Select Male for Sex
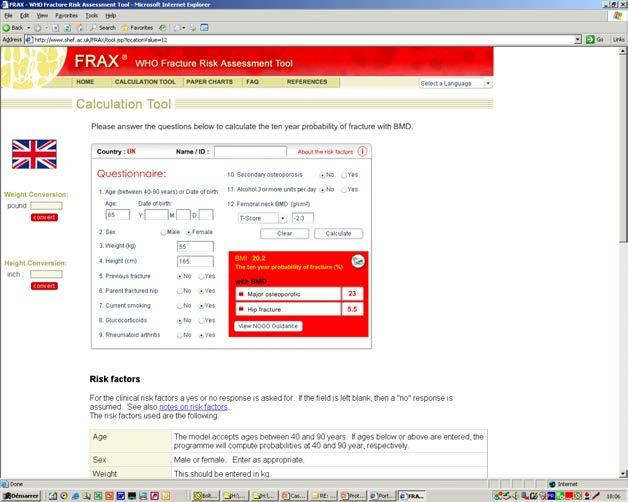The width and height of the screenshot is (628, 502). [x=163, y=232]
